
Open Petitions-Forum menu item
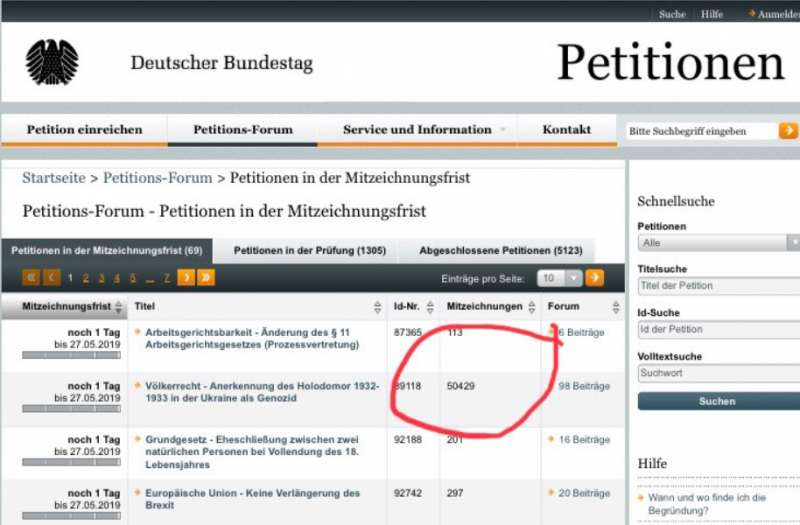[x=243, y=130]
